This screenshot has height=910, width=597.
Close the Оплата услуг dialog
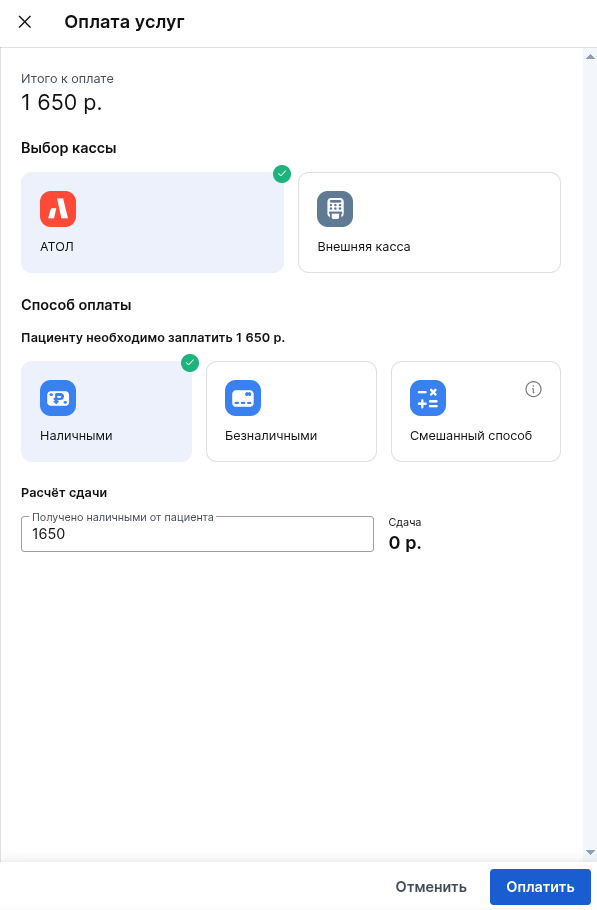point(25,22)
